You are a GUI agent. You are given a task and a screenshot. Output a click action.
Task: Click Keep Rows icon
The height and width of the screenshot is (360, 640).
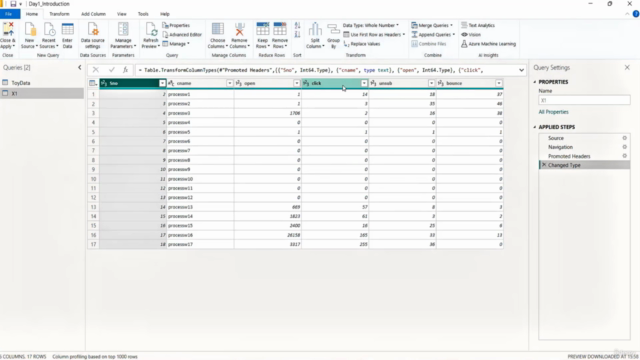pyautogui.click(x=262, y=29)
